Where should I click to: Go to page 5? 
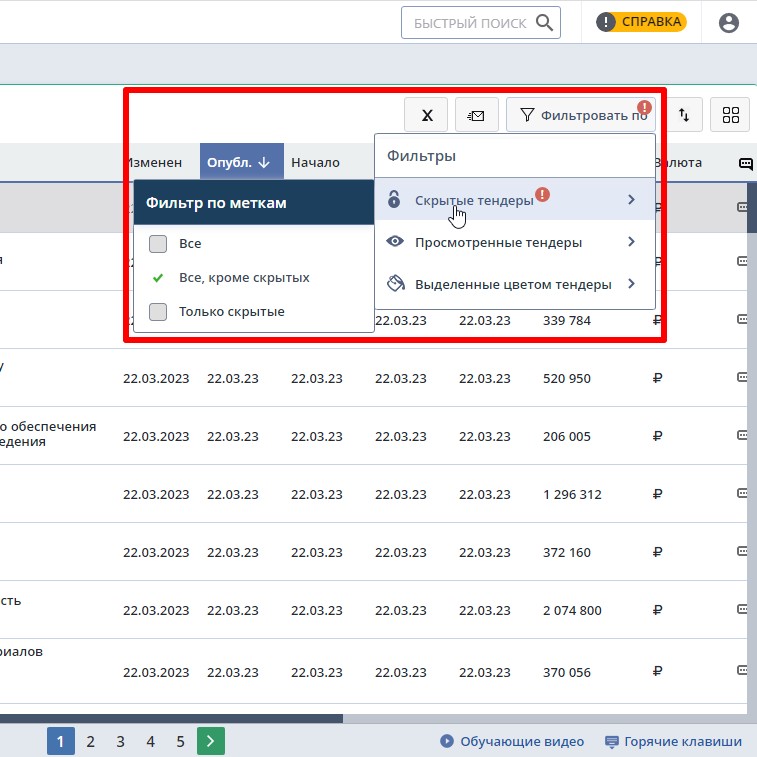coord(180,741)
